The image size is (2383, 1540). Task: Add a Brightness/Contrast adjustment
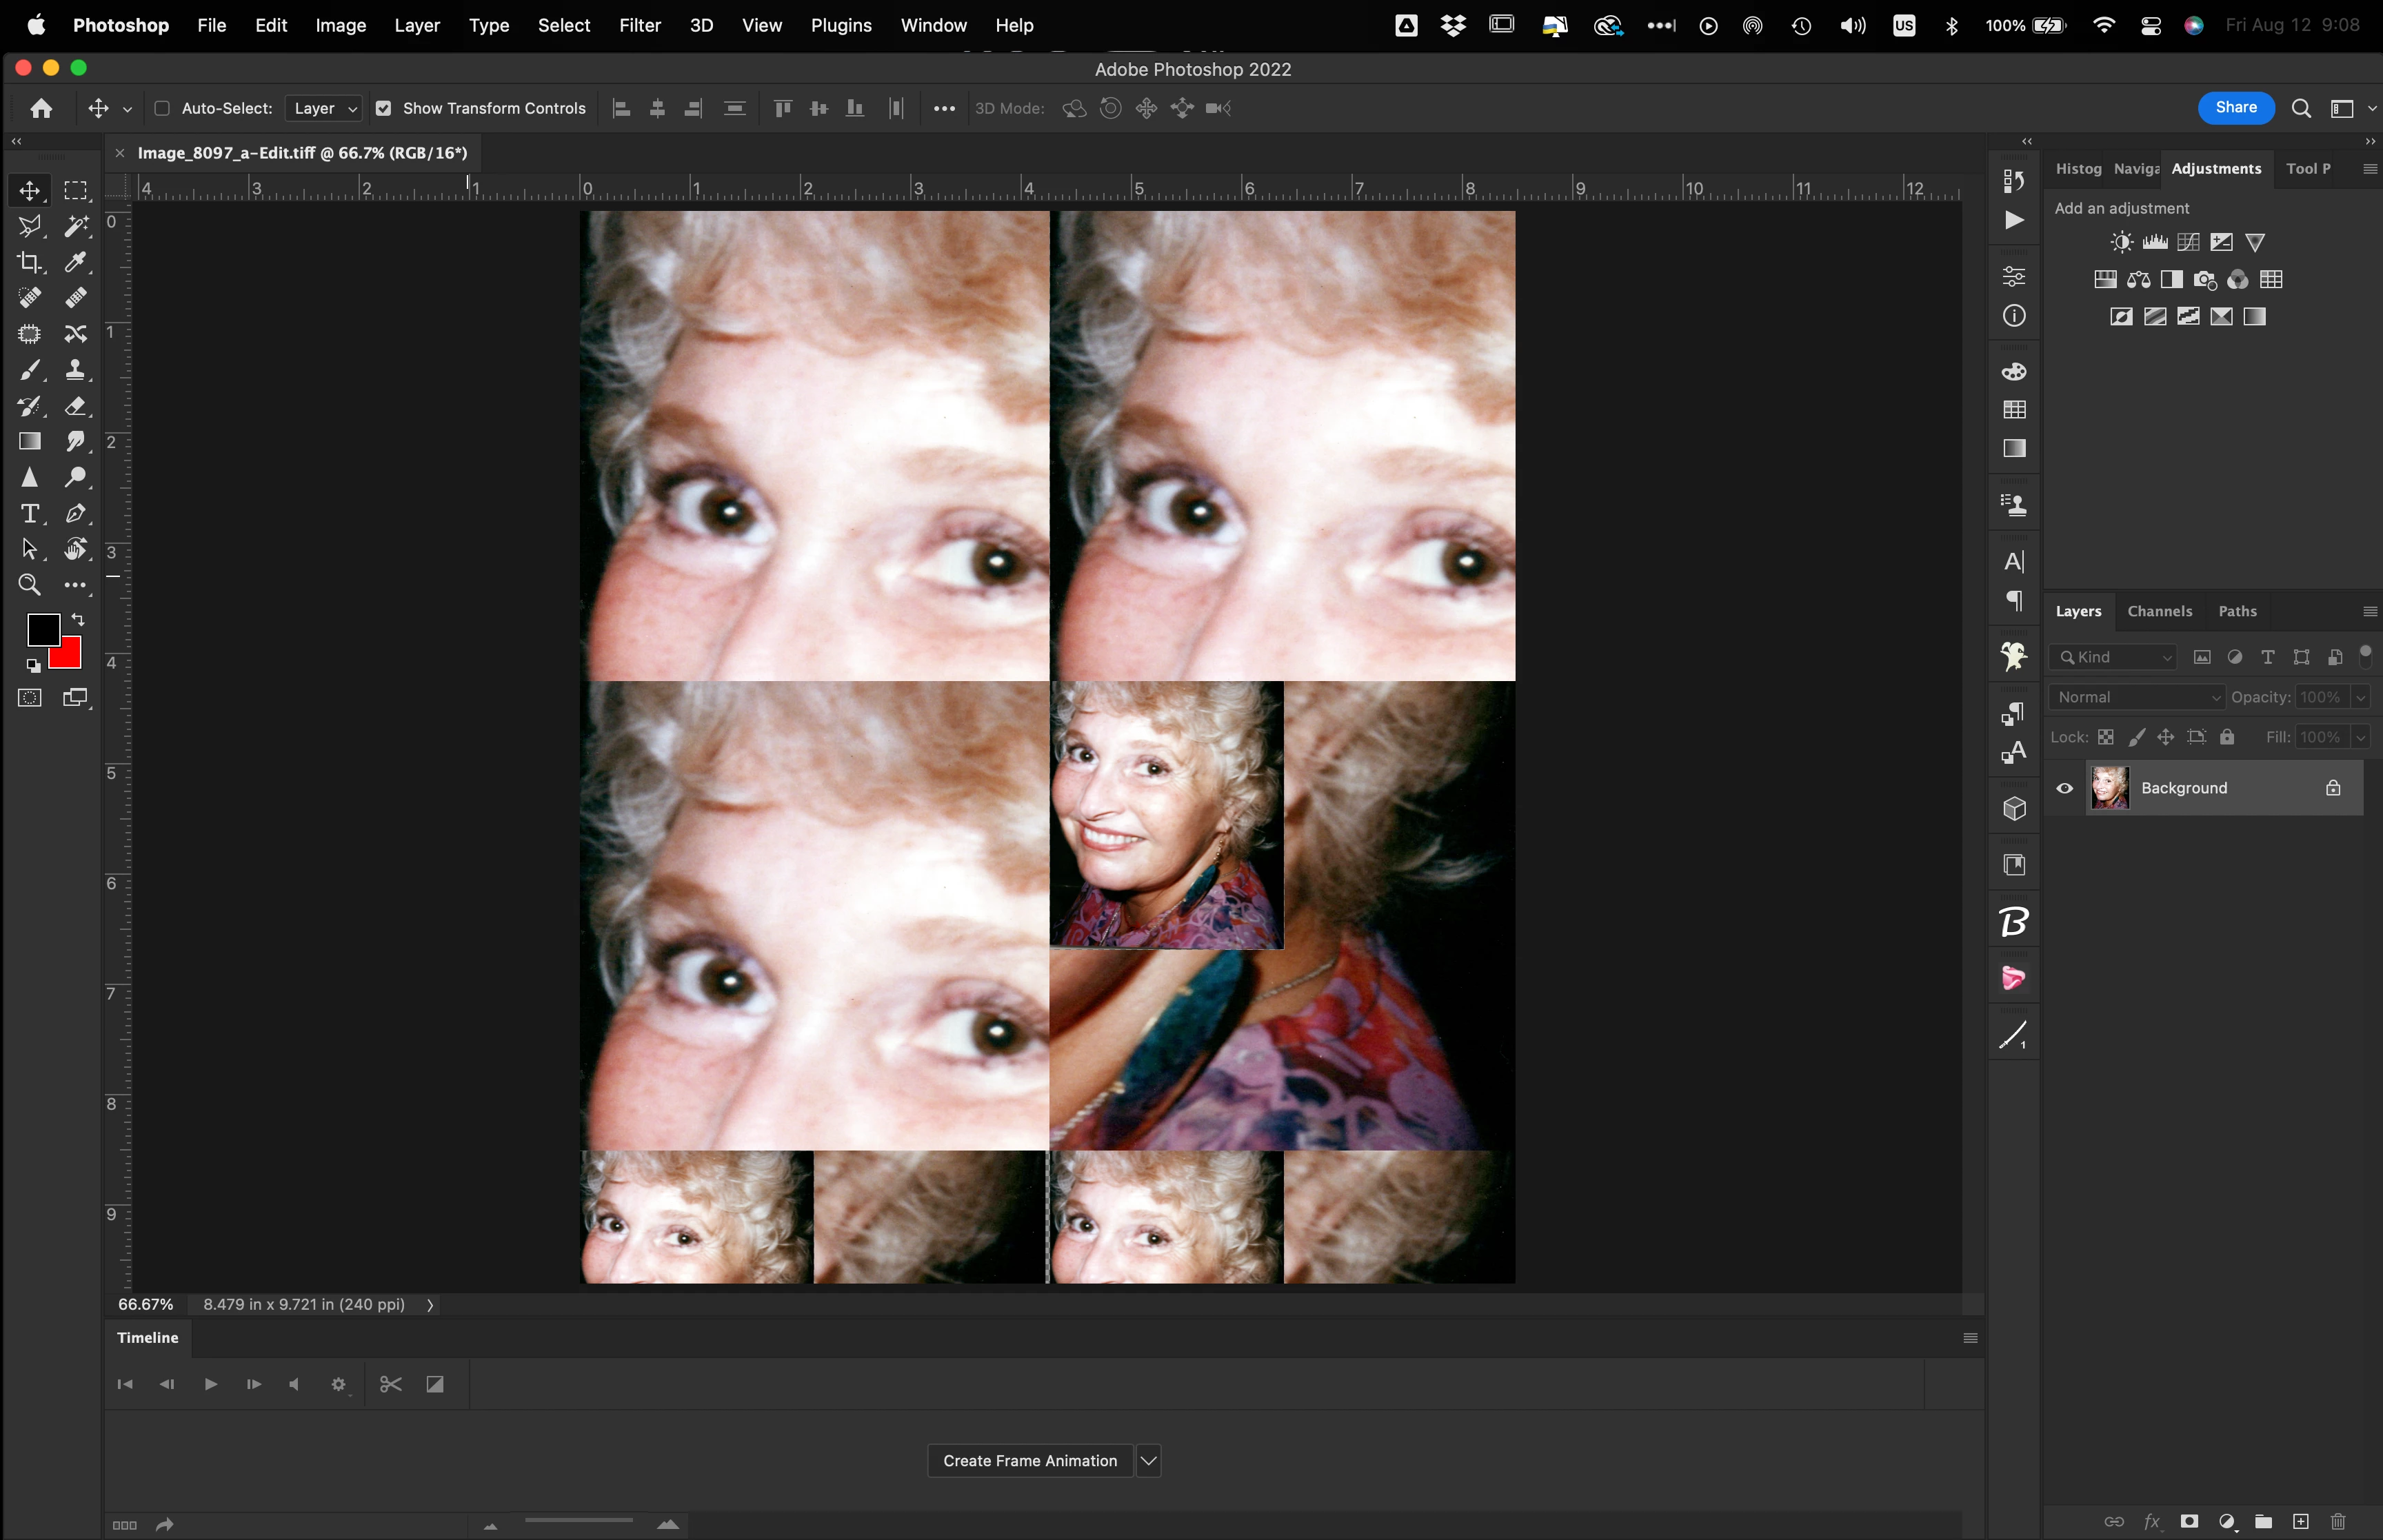[2121, 242]
